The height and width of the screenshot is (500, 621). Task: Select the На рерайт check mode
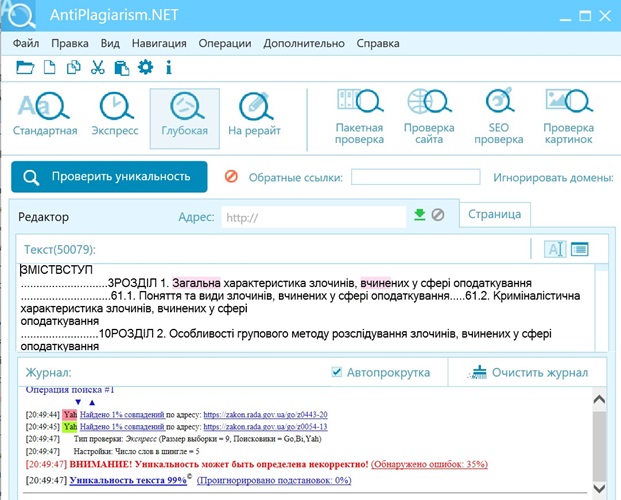[x=254, y=115]
